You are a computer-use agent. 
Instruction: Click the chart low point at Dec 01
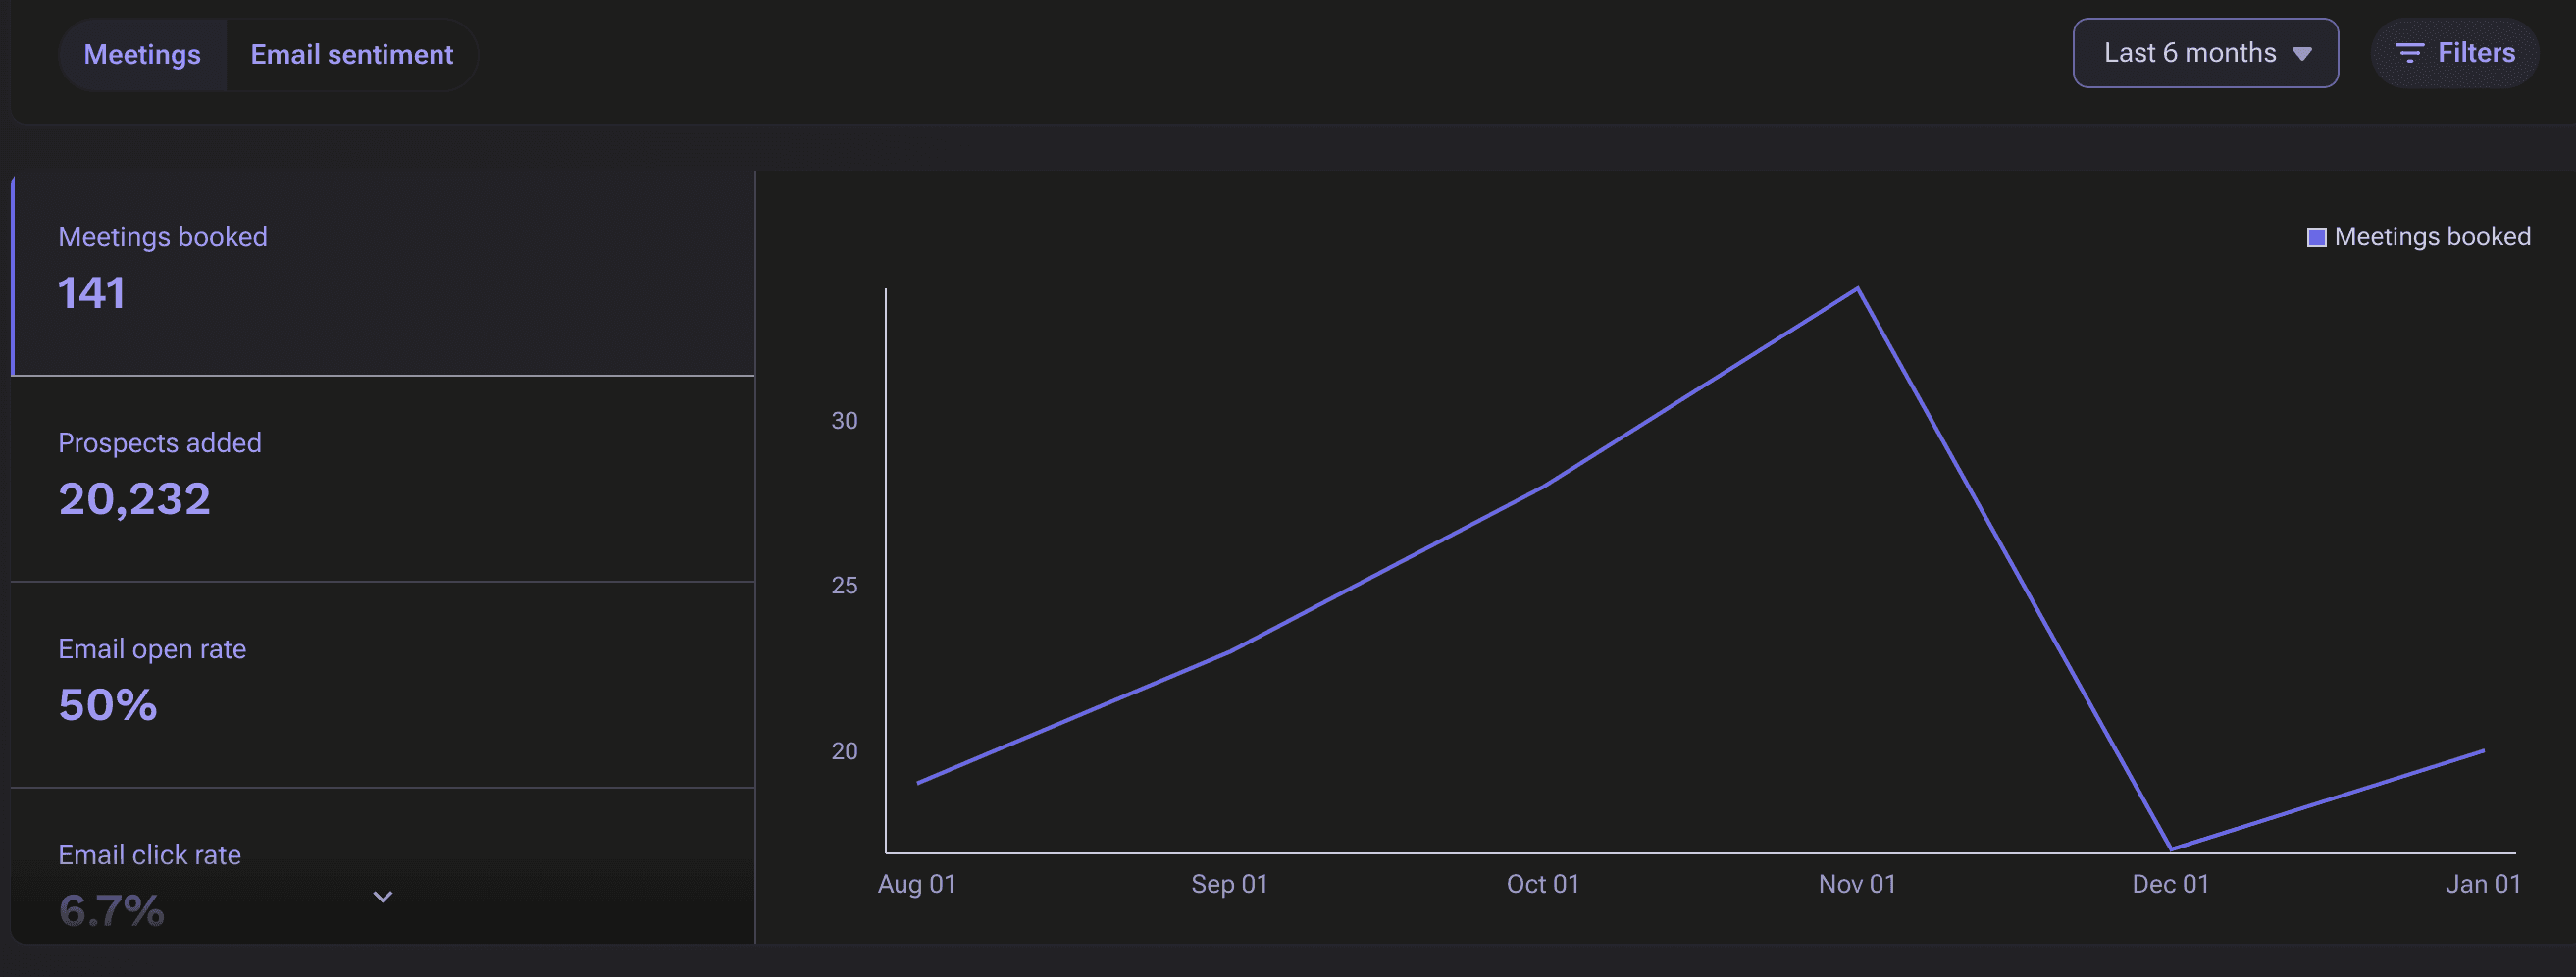tap(2170, 849)
